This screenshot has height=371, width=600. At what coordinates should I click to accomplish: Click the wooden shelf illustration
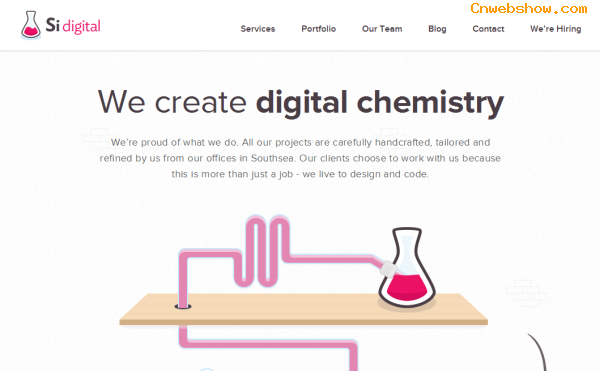click(303, 309)
